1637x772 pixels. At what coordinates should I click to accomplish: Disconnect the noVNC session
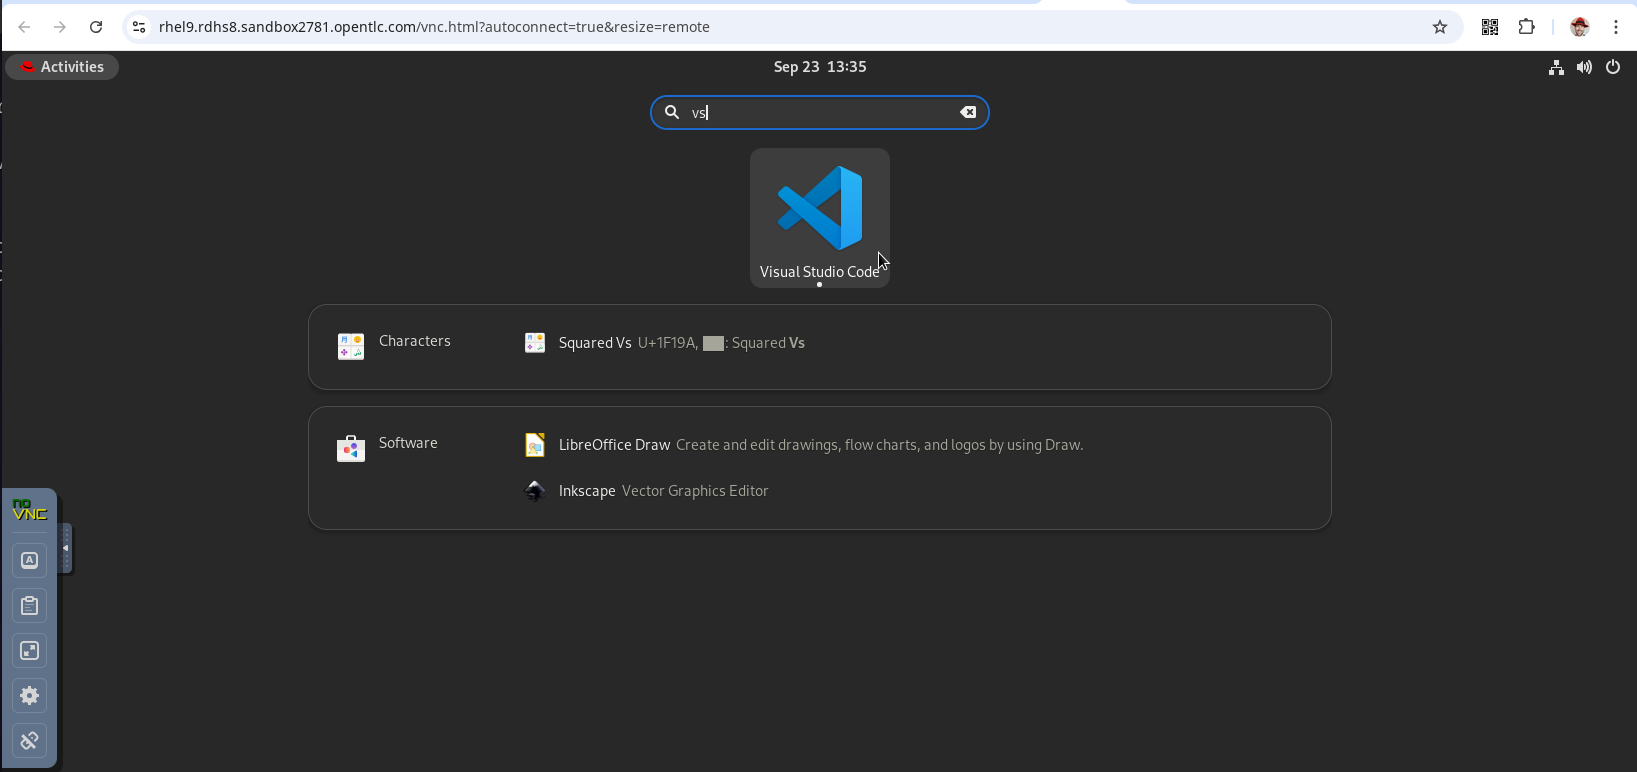pyautogui.click(x=30, y=741)
